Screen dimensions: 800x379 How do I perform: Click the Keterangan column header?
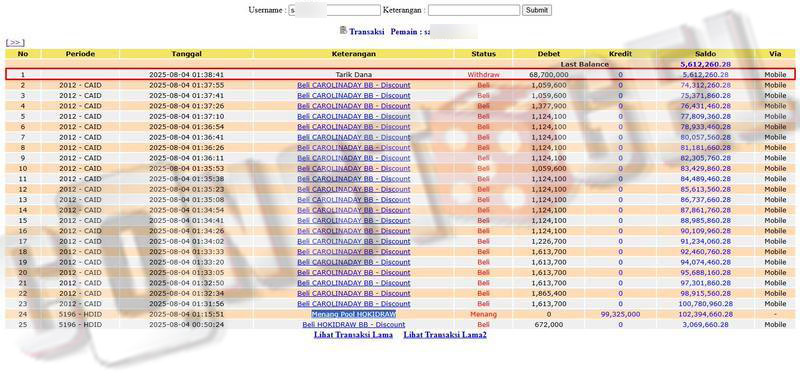click(353, 54)
